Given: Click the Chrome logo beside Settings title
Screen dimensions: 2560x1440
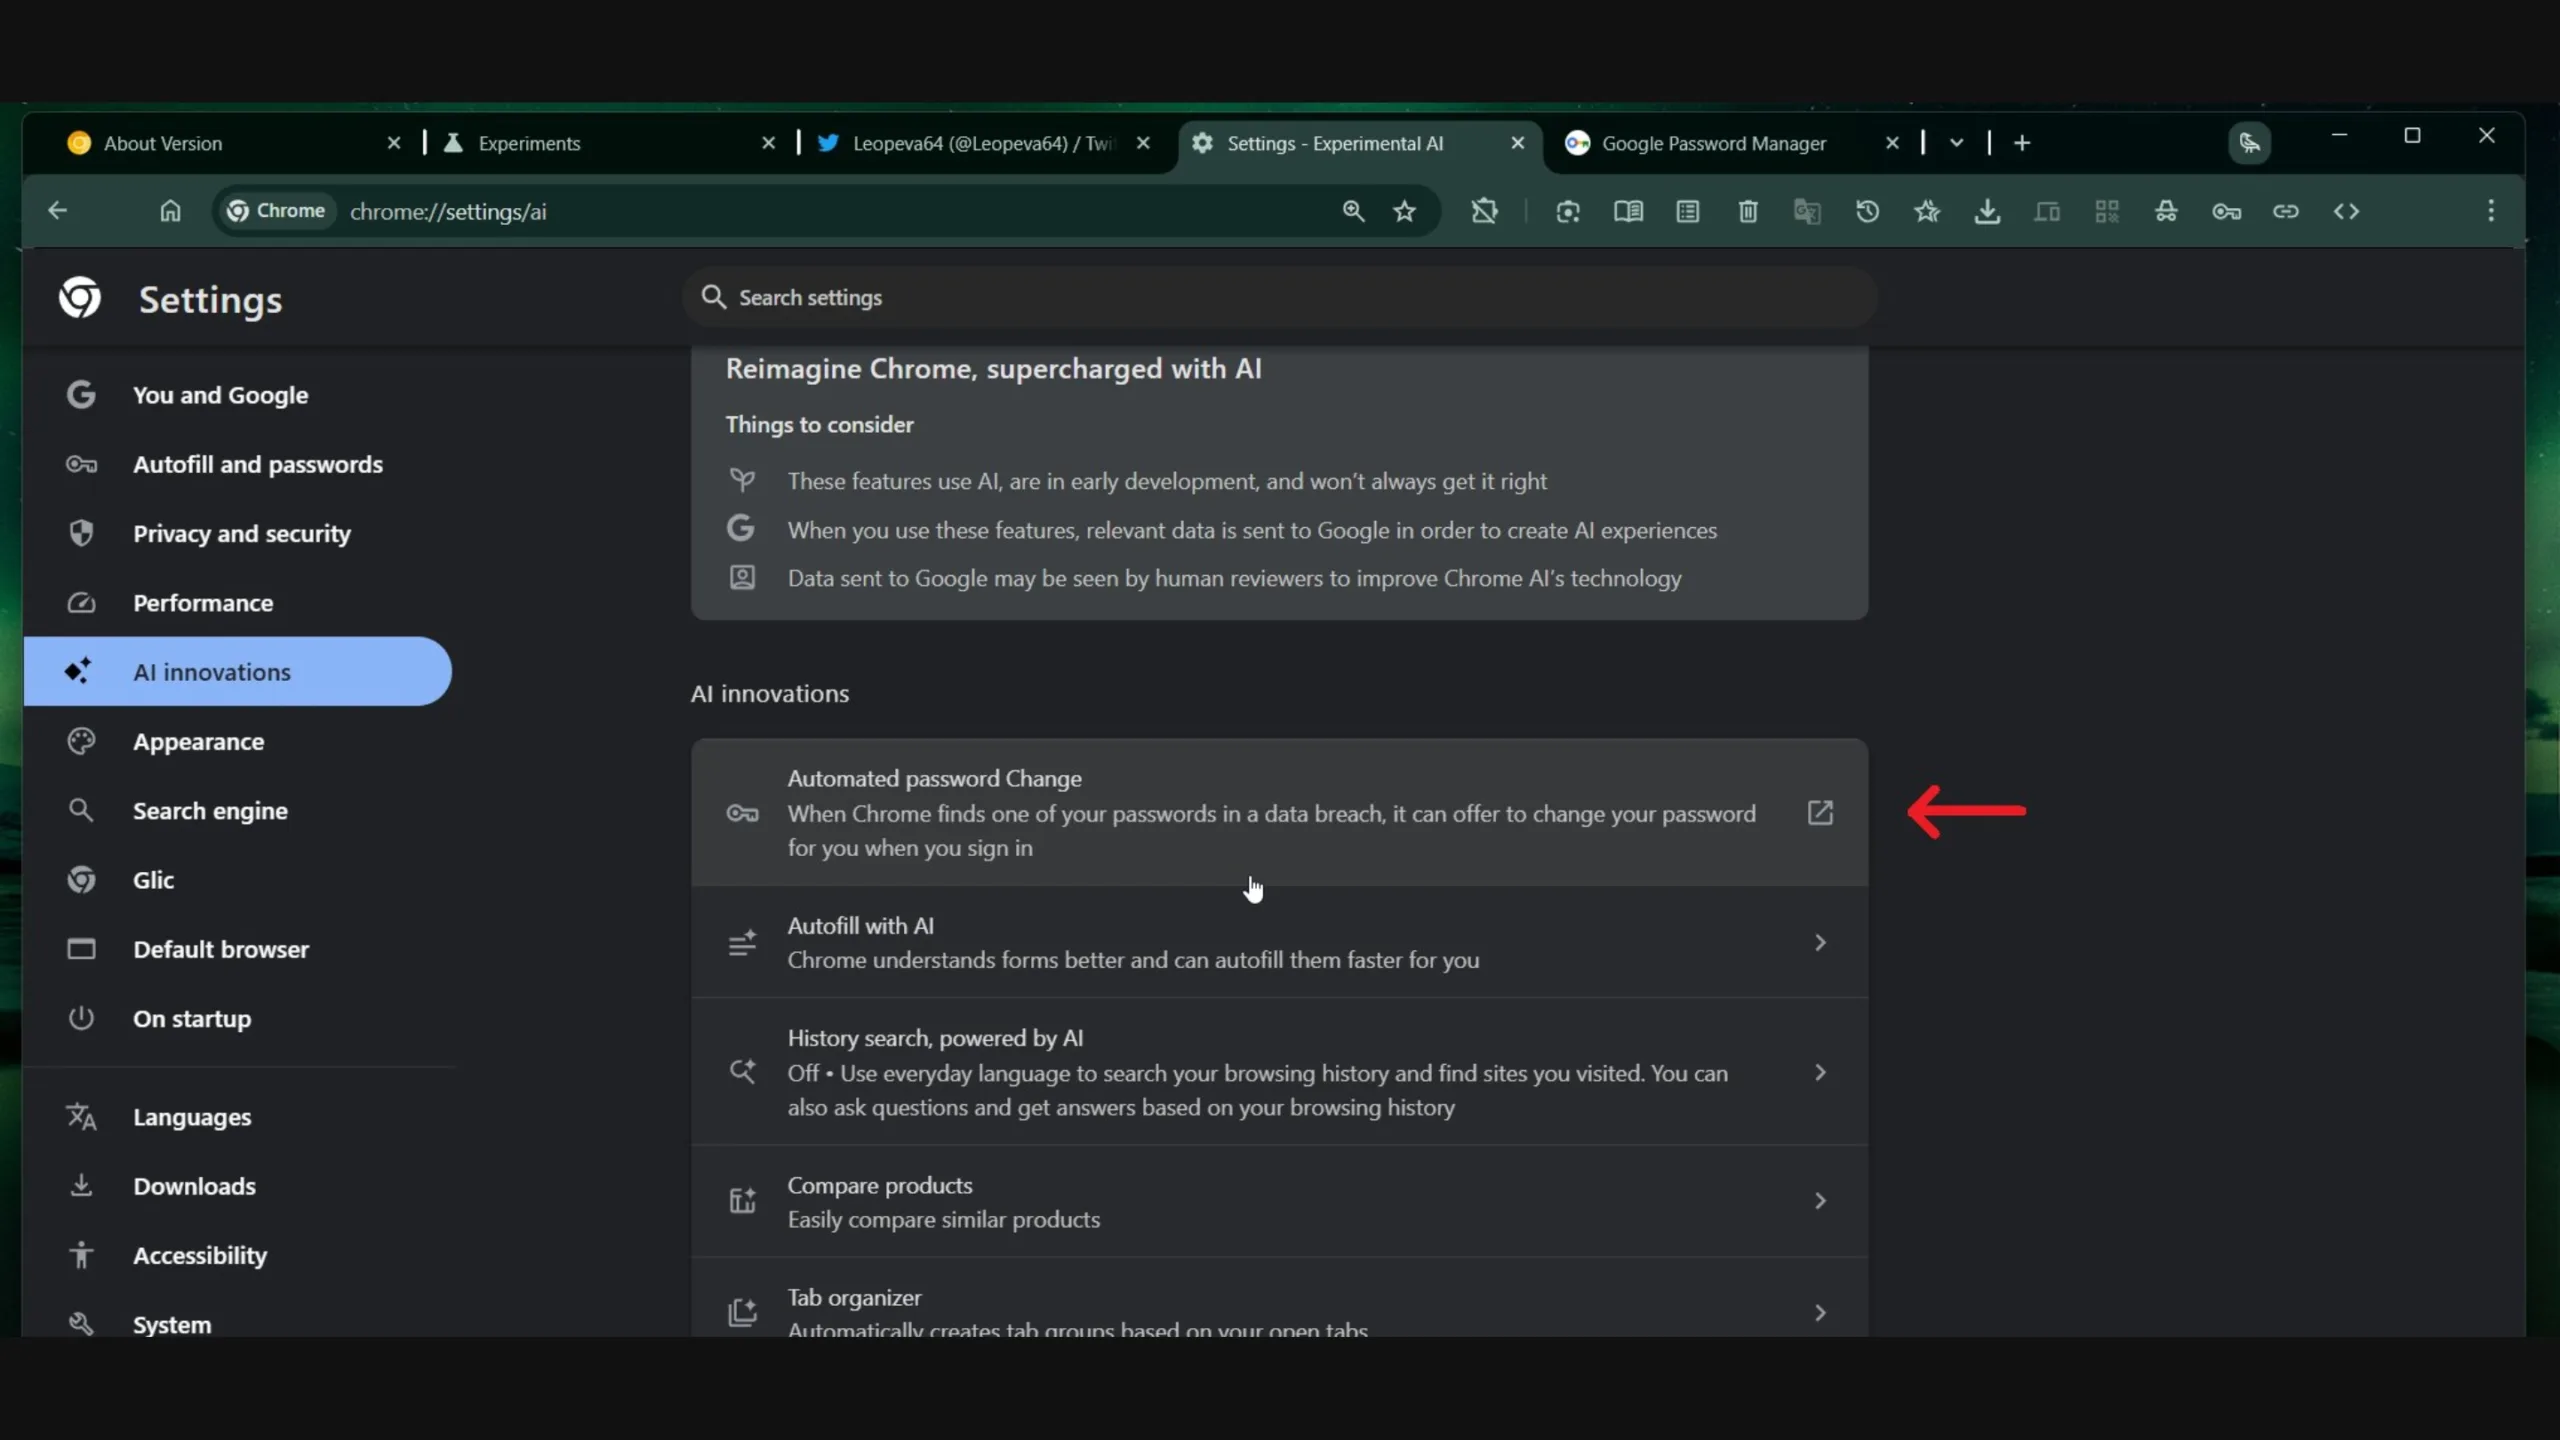Looking at the screenshot, I should (80, 298).
